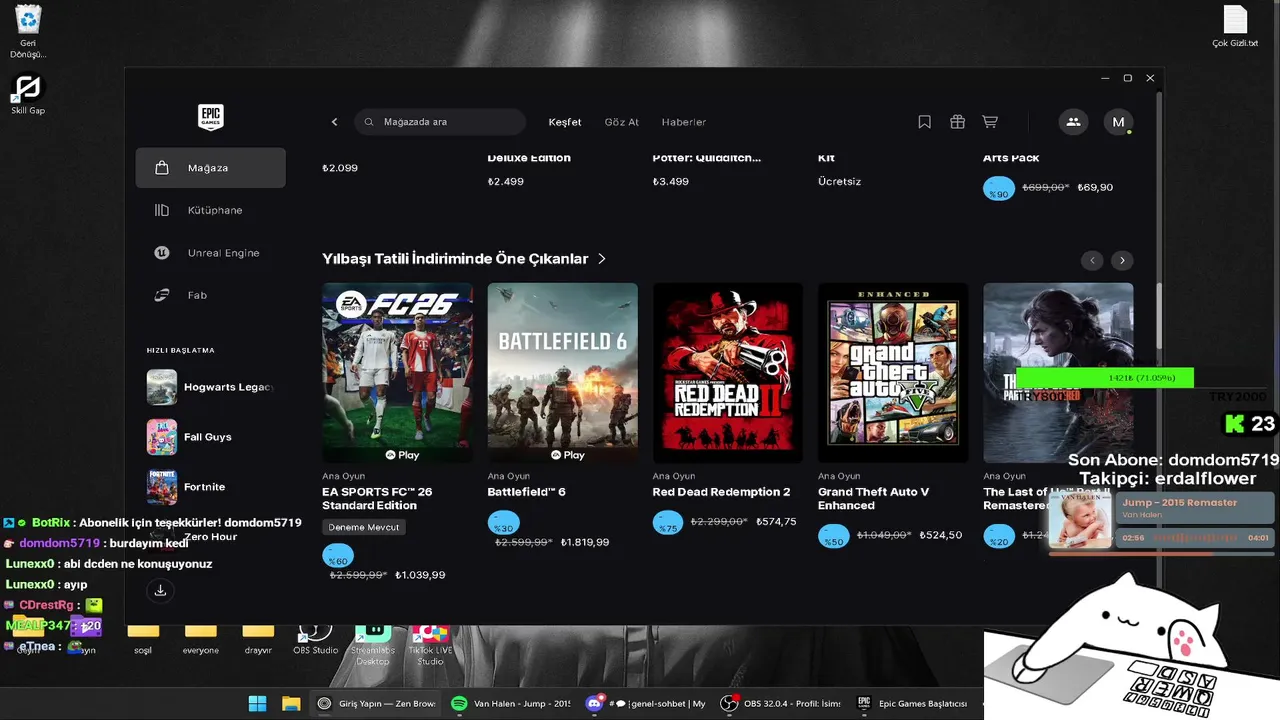Open the TikTok LIVE Studio shortcut

pos(430,645)
